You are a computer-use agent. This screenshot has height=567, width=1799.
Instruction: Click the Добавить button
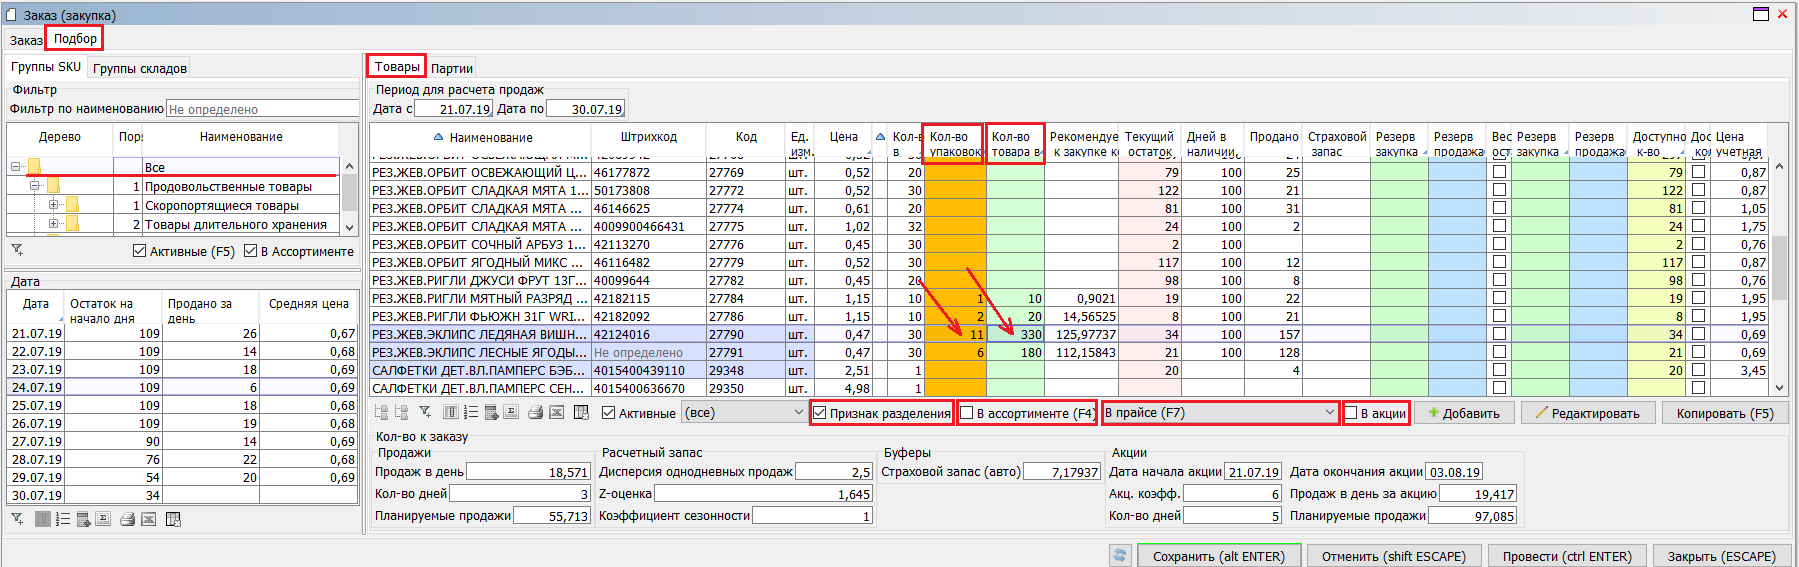(x=1463, y=413)
